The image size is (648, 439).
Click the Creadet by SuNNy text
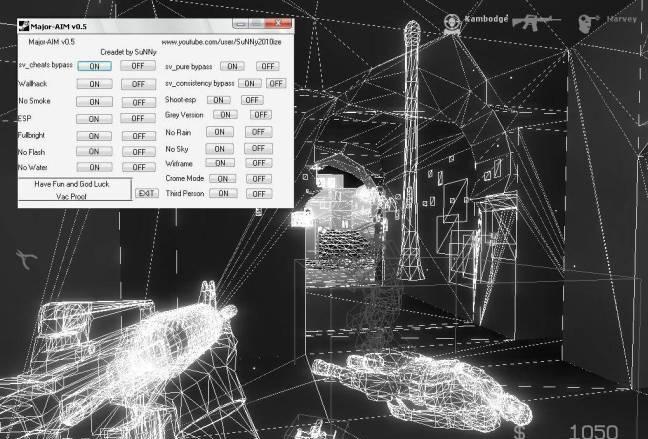pos(128,52)
